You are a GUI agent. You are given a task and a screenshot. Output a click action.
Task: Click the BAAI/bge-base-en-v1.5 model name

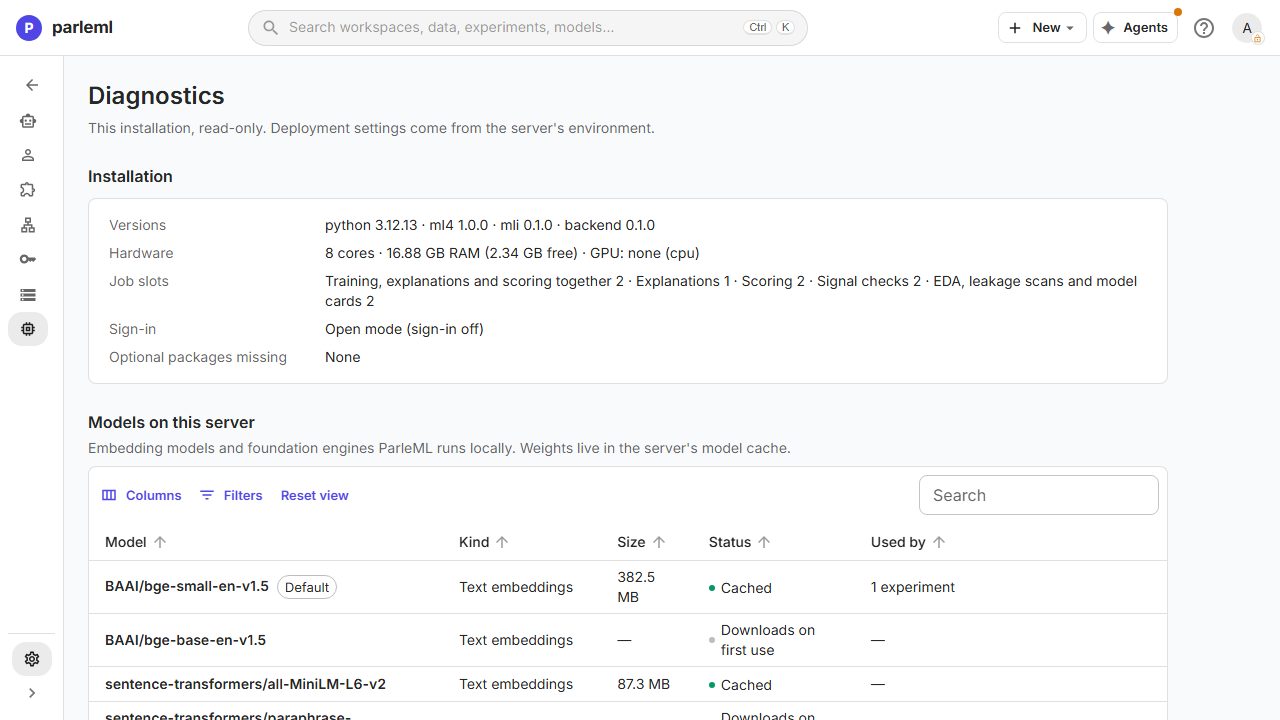click(185, 640)
